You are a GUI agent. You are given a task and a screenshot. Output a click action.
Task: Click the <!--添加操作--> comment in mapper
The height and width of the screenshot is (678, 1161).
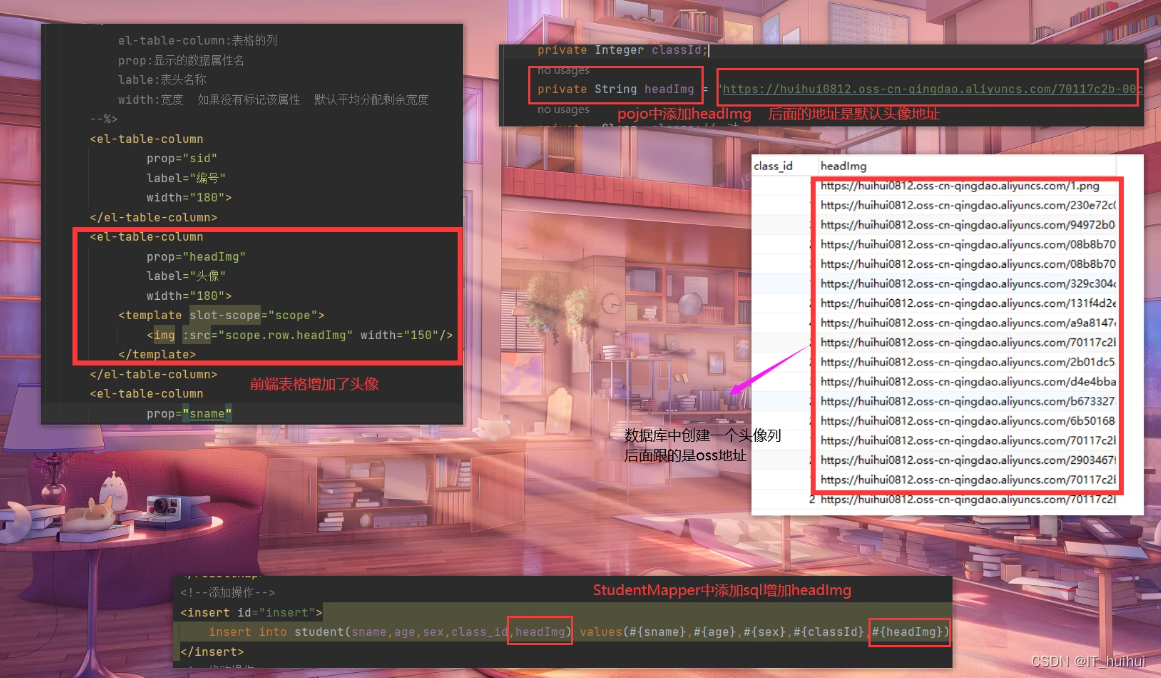(227, 593)
